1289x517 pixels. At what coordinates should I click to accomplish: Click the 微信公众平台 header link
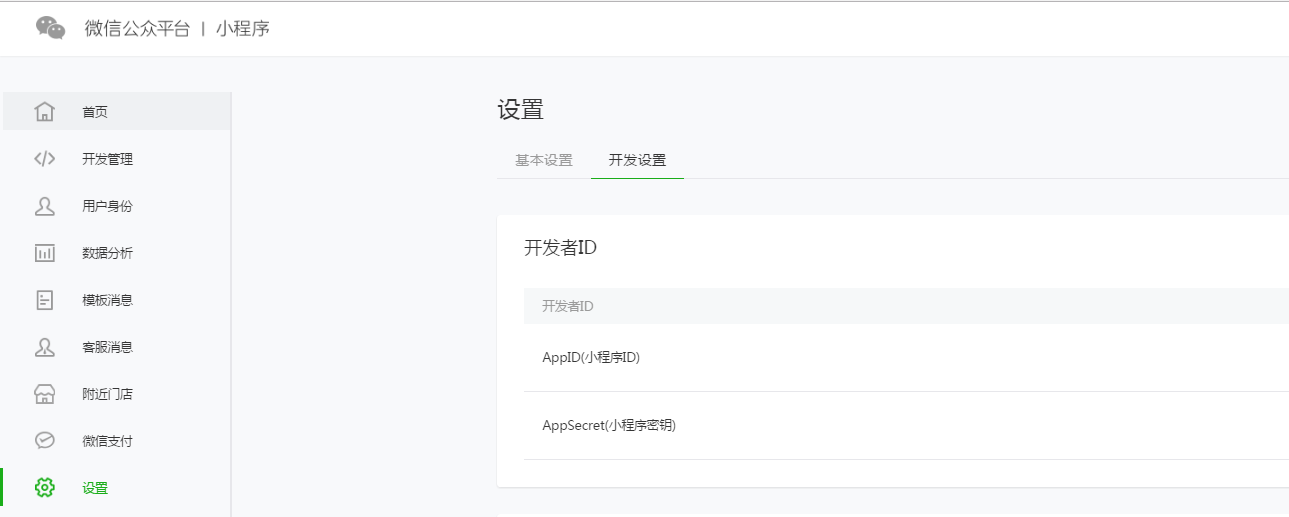[x=137, y=28]
